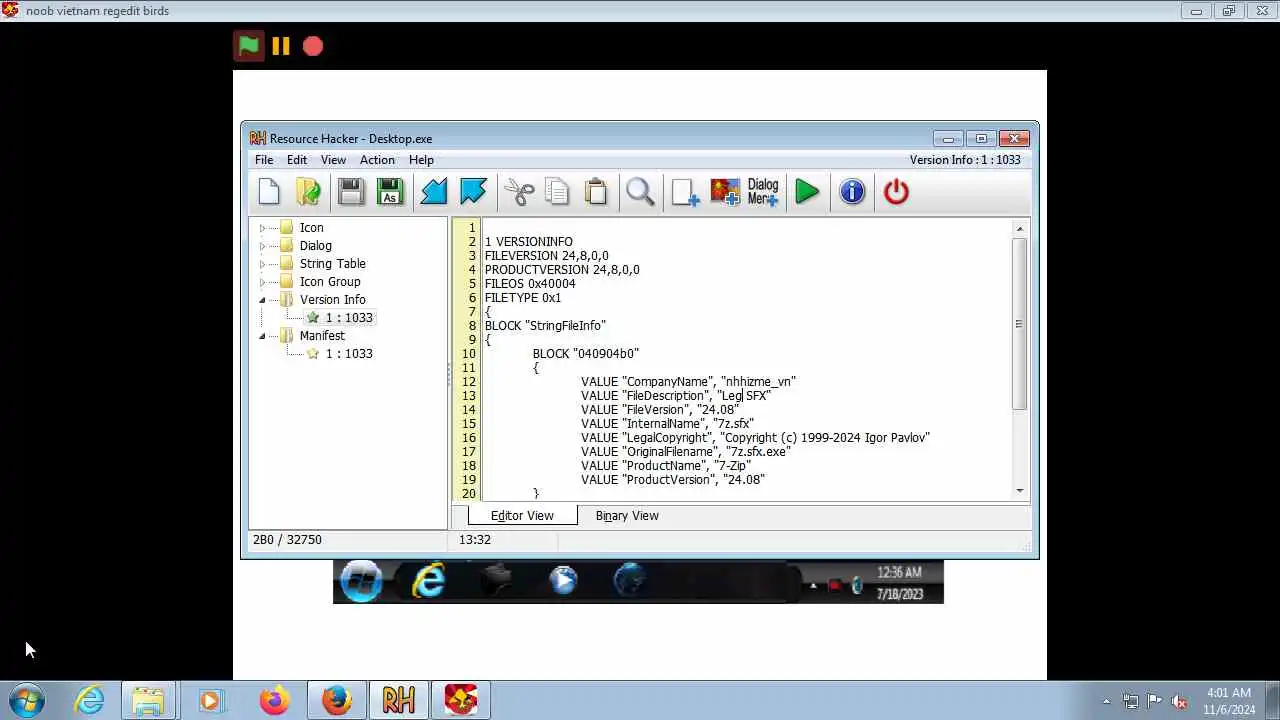Screen dimensions: 1280x720
Task: Open the Help menu
Action: pyautogui.click(x=421, y=160)
